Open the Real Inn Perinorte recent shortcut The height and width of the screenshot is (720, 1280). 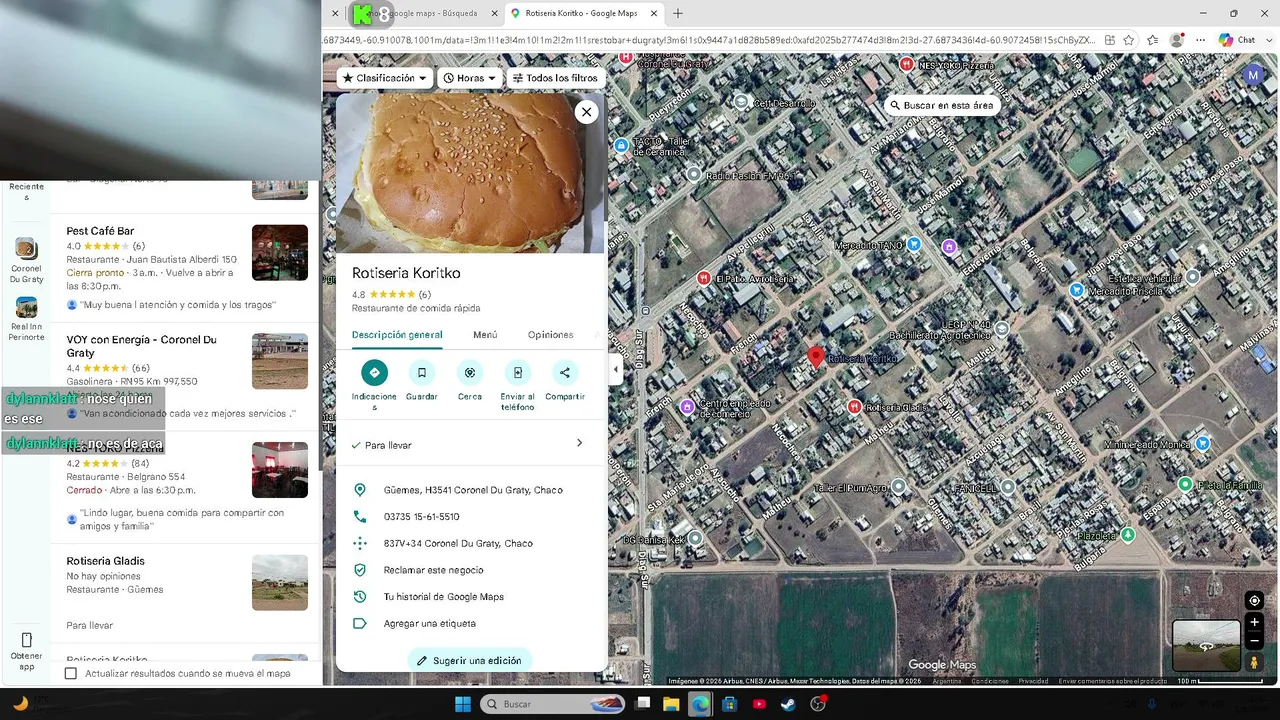pos(27,319)
